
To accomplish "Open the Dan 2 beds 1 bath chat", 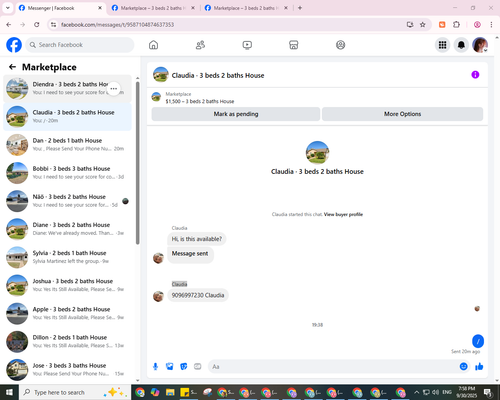I will click(x=67, y=145).
